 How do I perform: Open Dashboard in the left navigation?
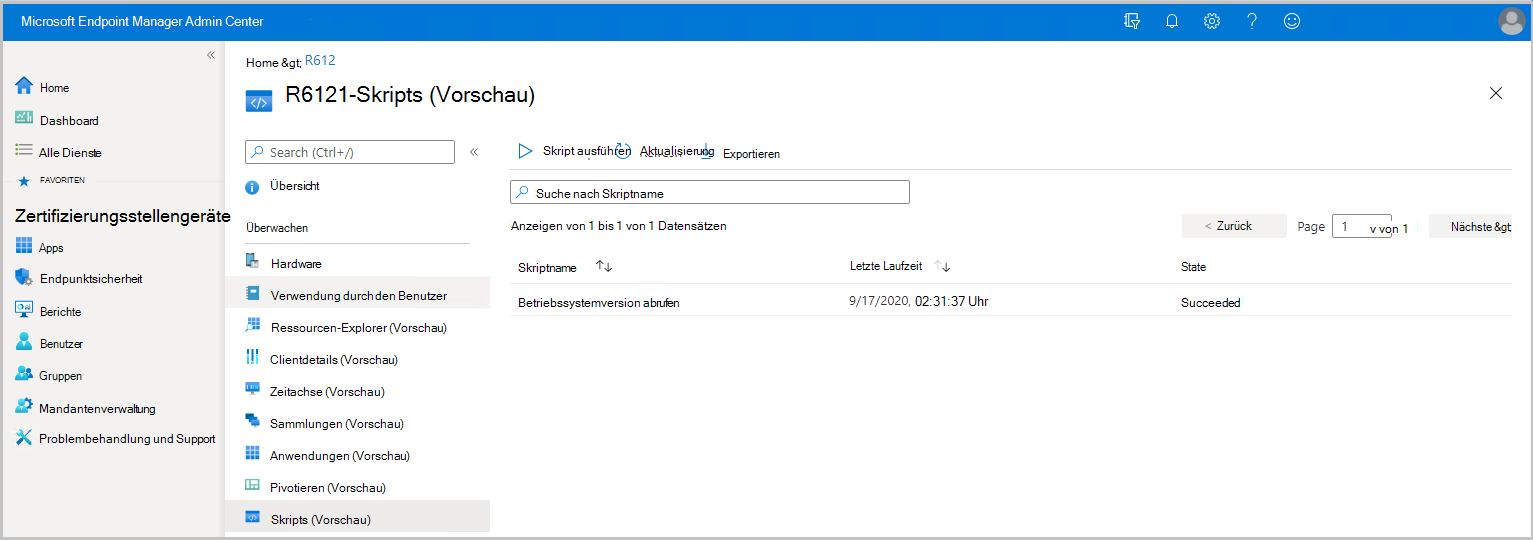(69, 120)
